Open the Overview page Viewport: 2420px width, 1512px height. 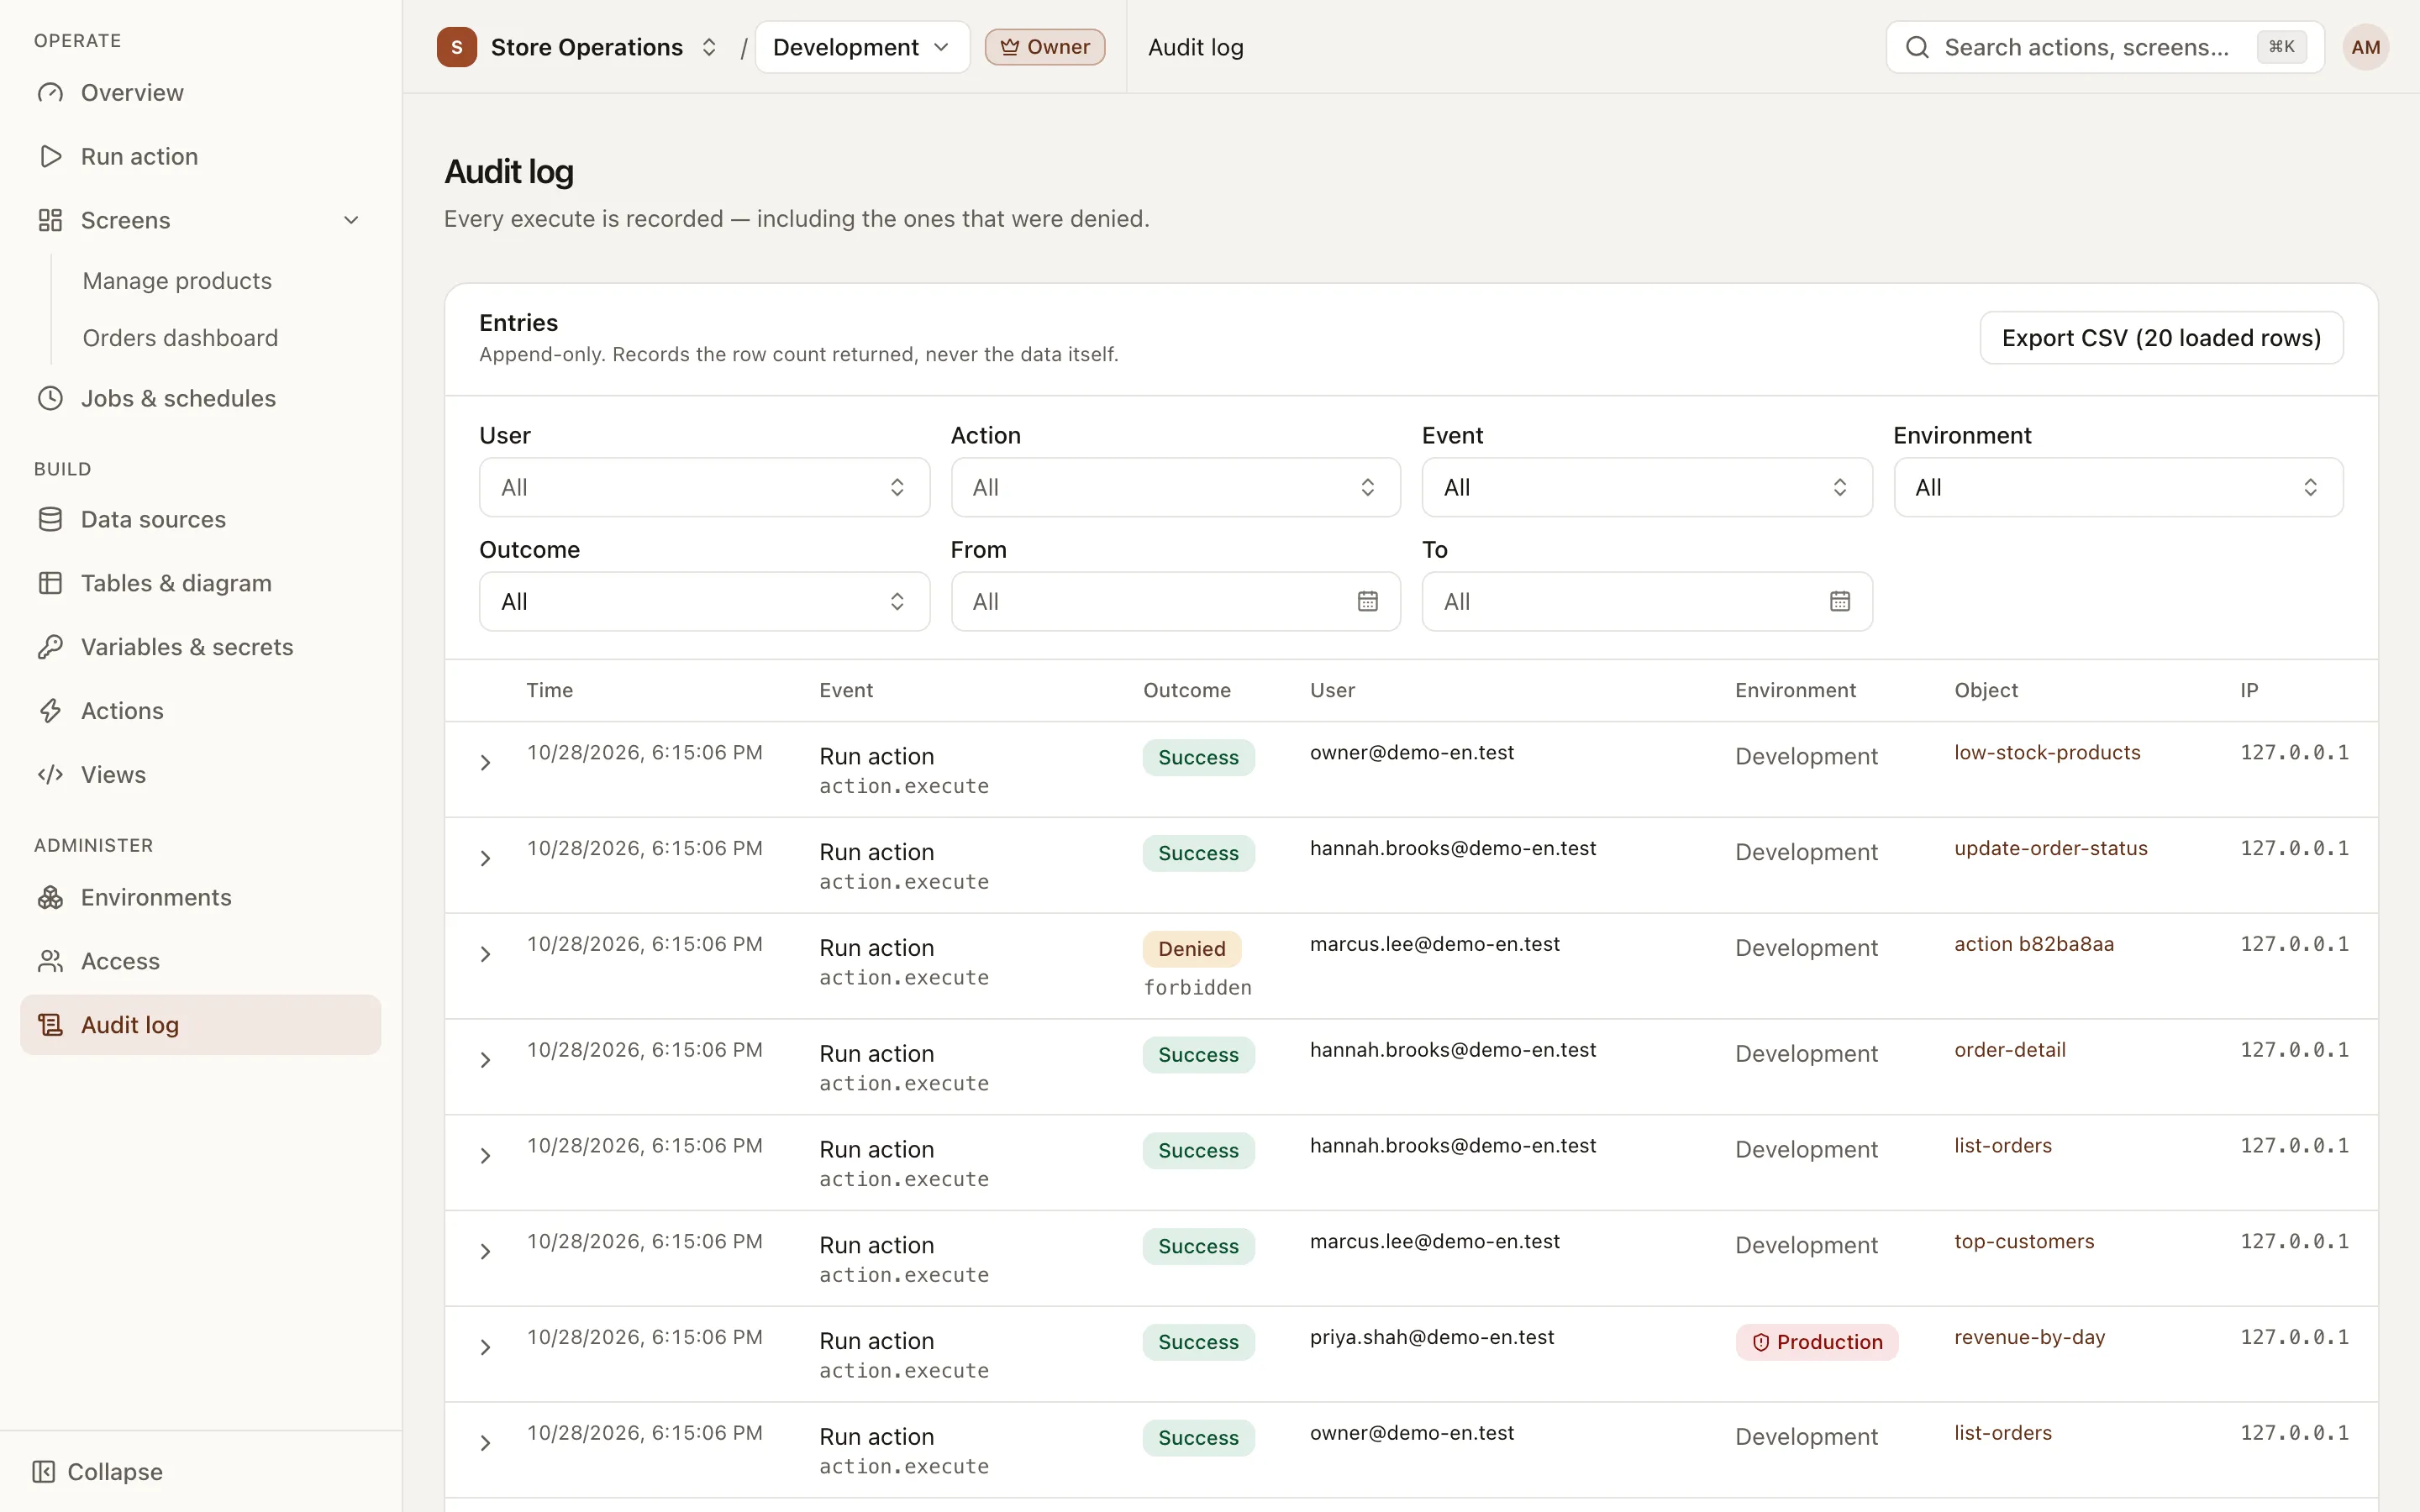(200, 93)
